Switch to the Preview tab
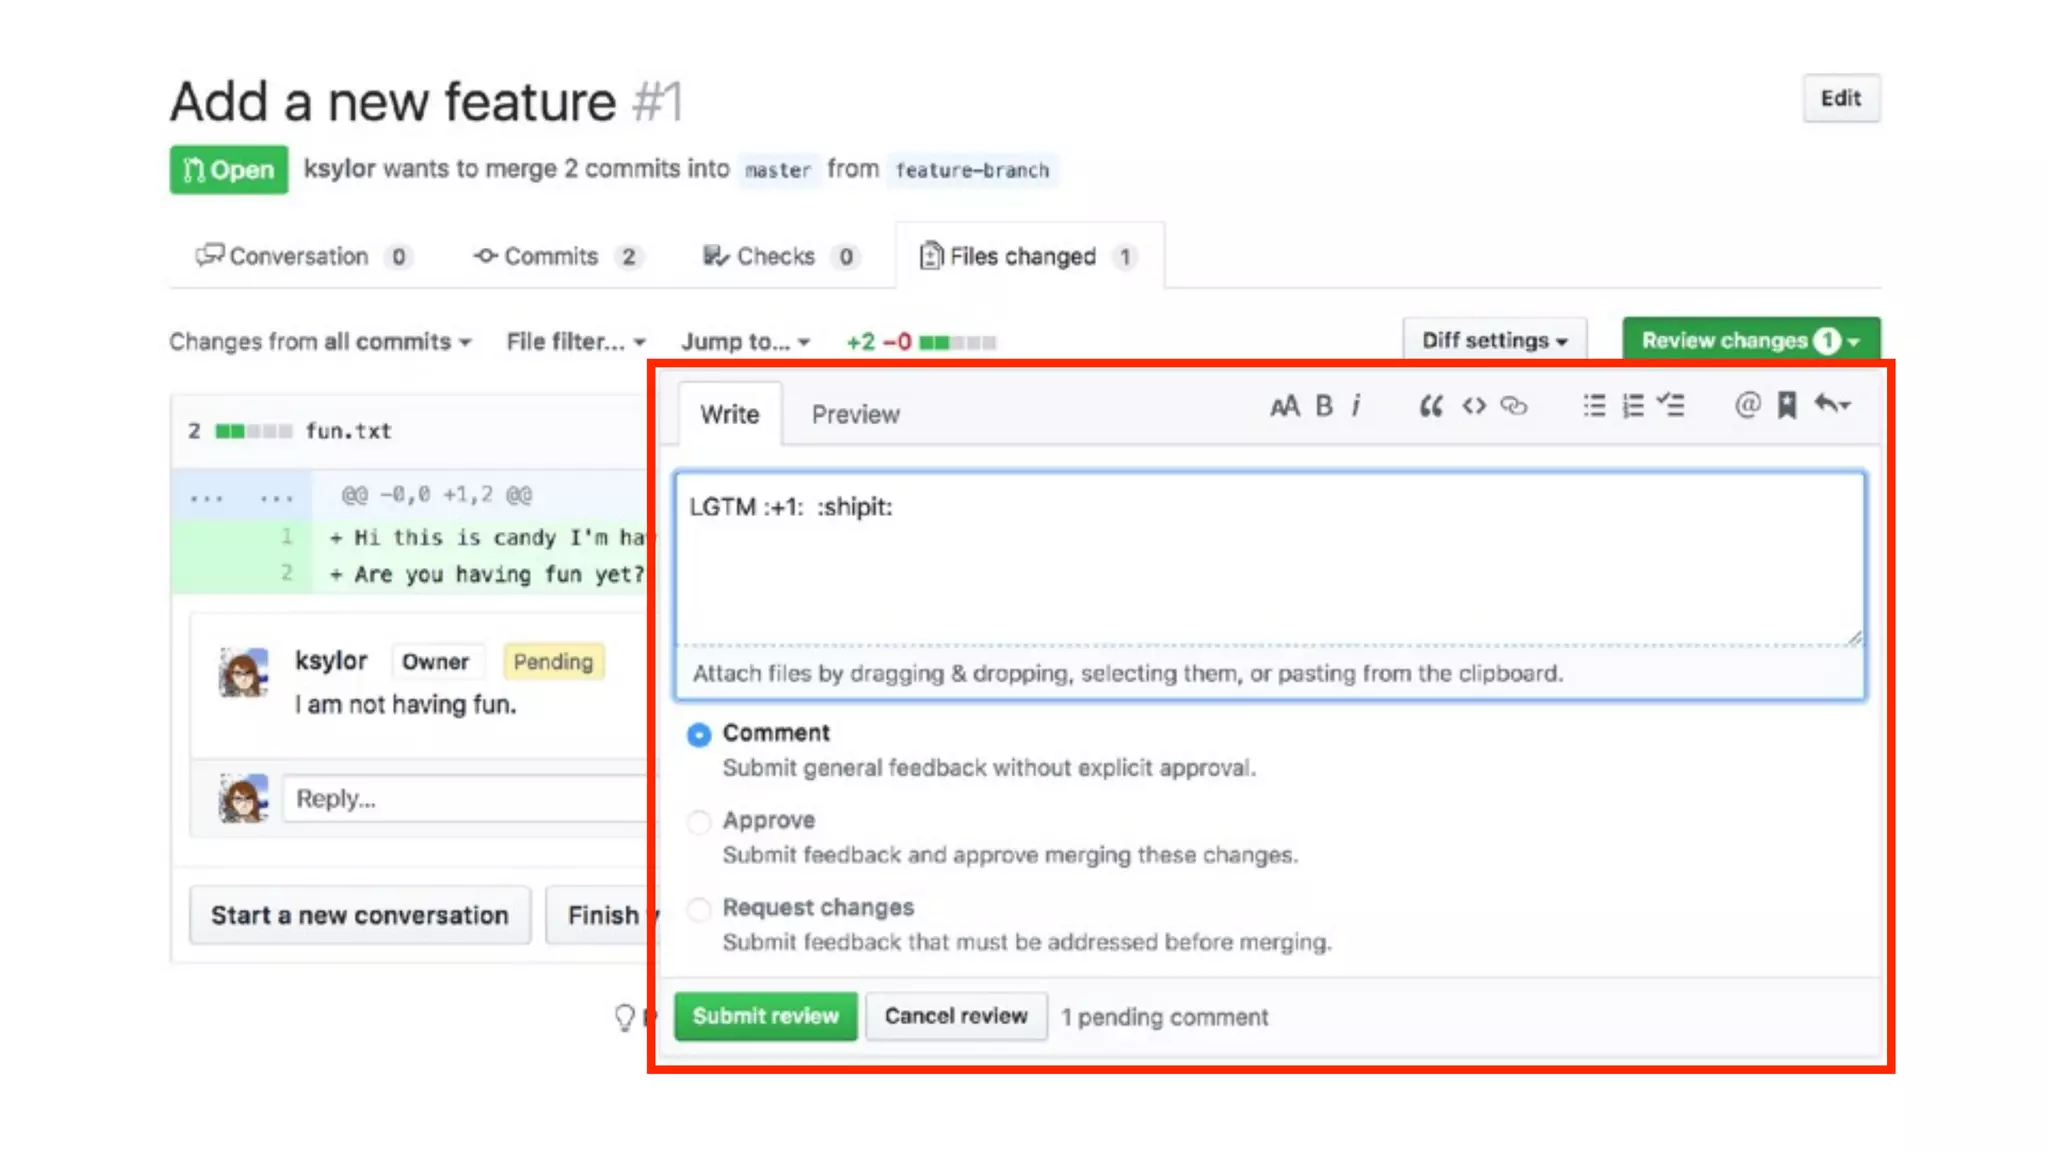Viewport: 2048px width, 1152px height. click(855, 414)
